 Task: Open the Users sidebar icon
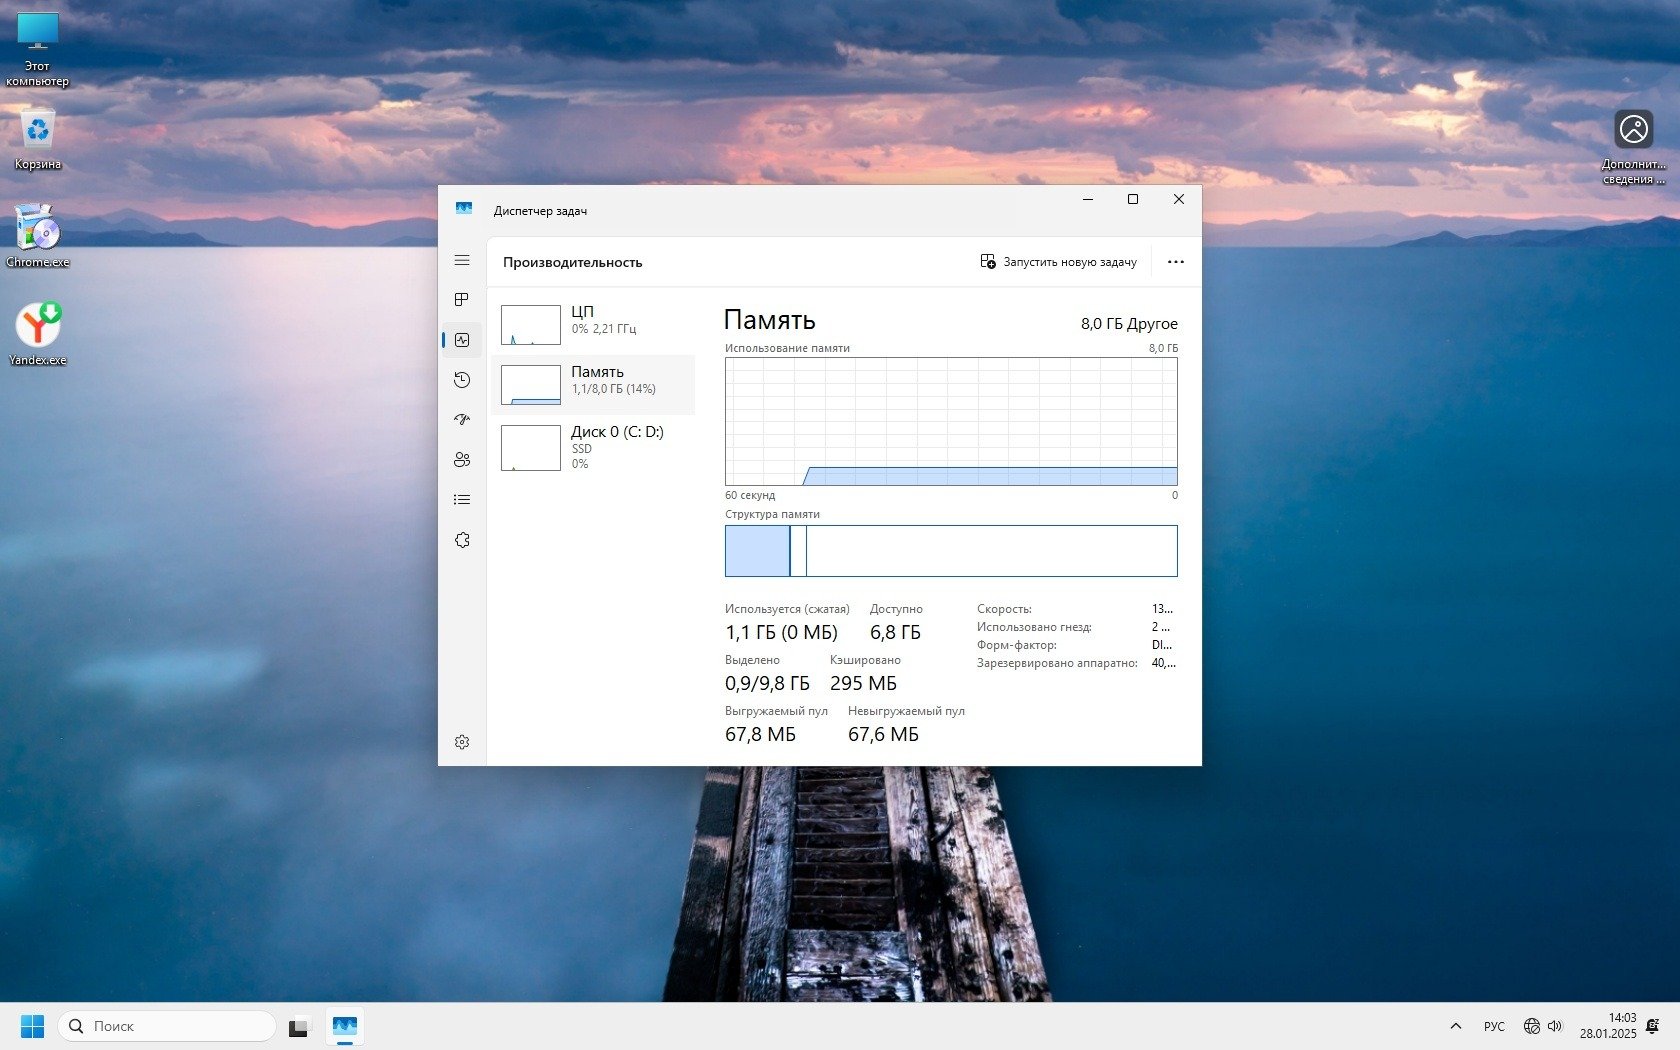pos(461,460)
